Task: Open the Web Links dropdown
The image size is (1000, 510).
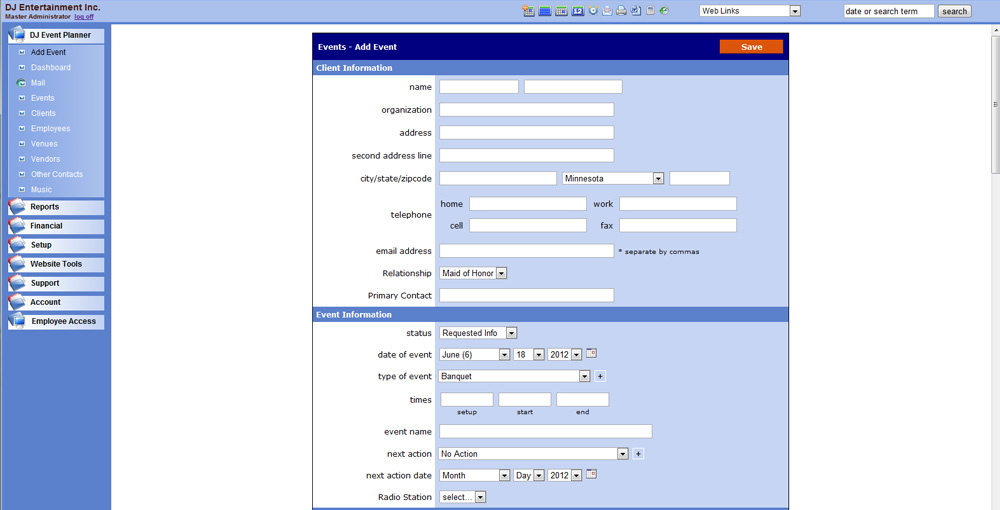Action: coord(795,11)
